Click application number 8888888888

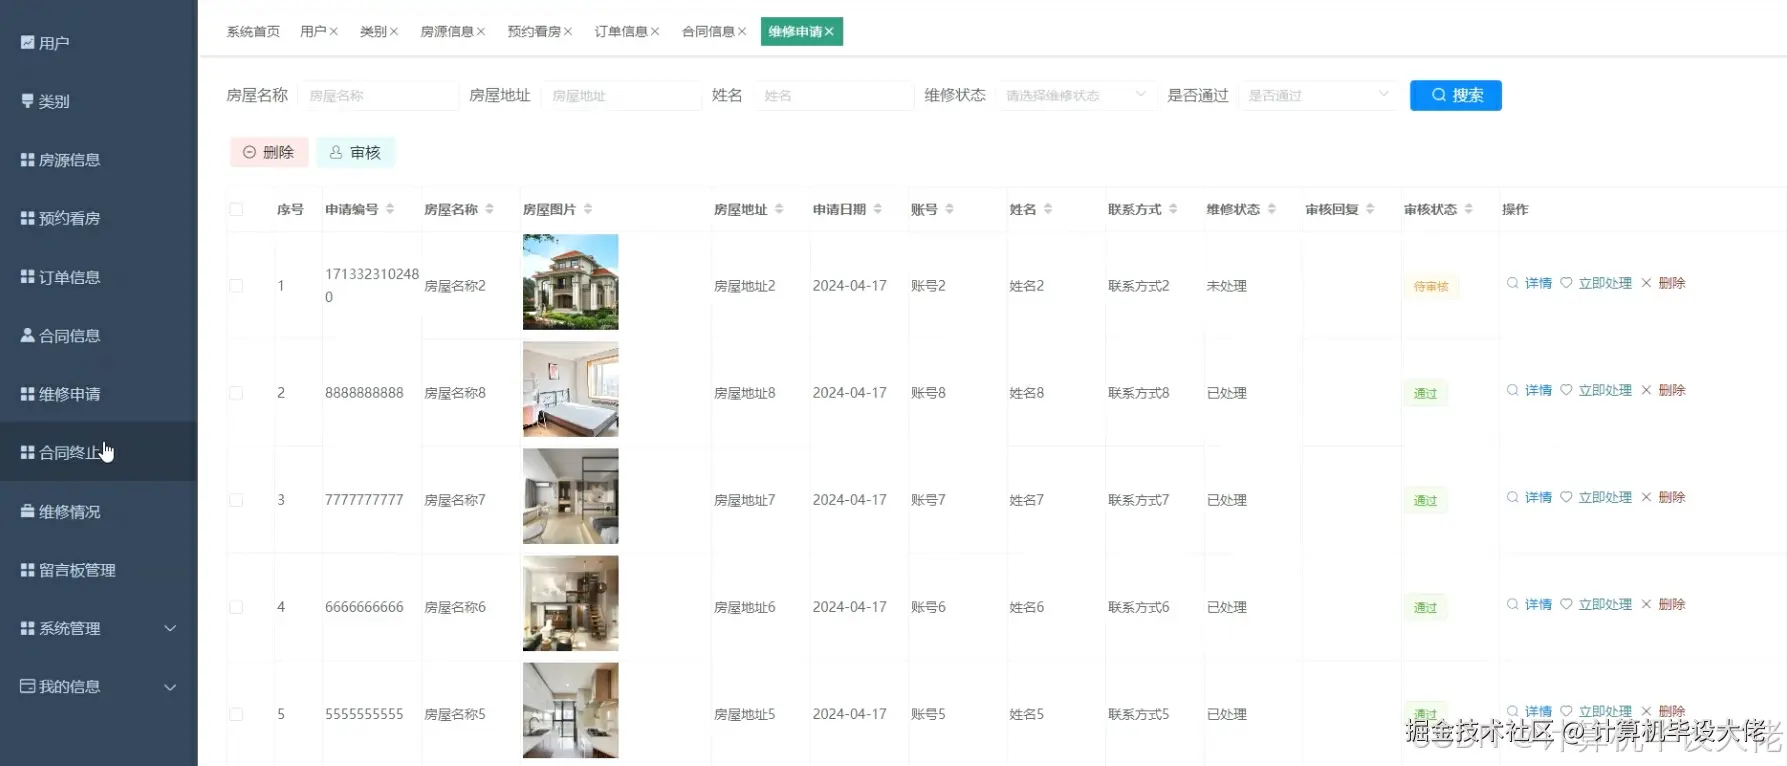[x=364, y=393]
